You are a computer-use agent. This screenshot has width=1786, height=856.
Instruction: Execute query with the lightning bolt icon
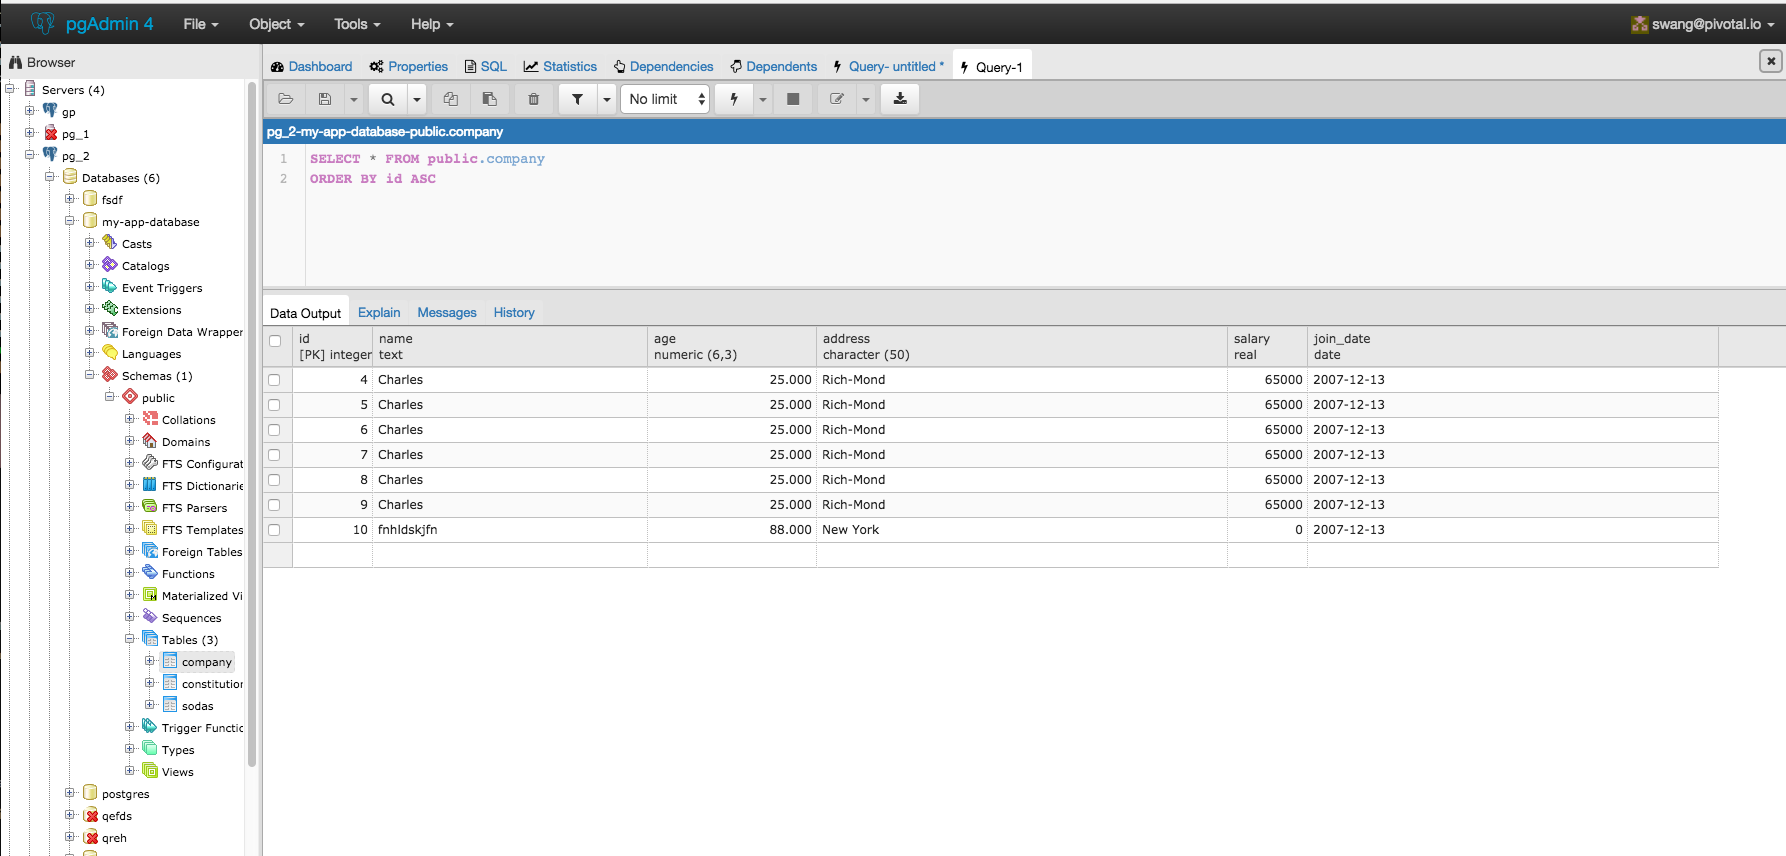734,99
